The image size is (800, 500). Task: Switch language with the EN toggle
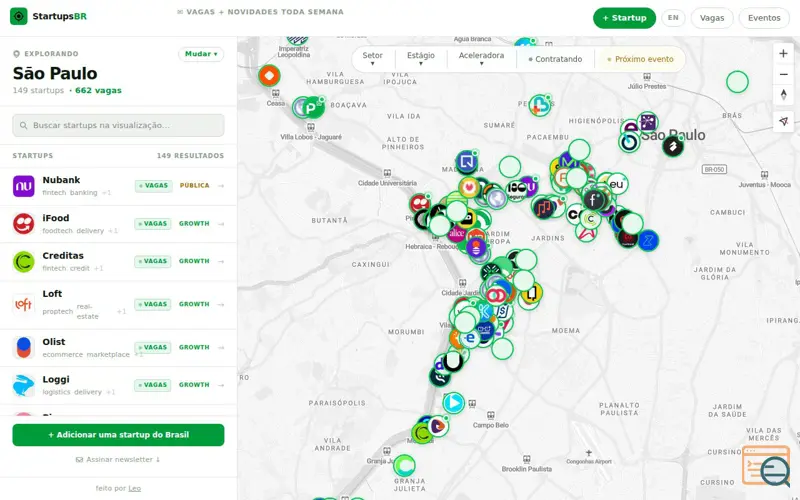click(x=673, y=18)
